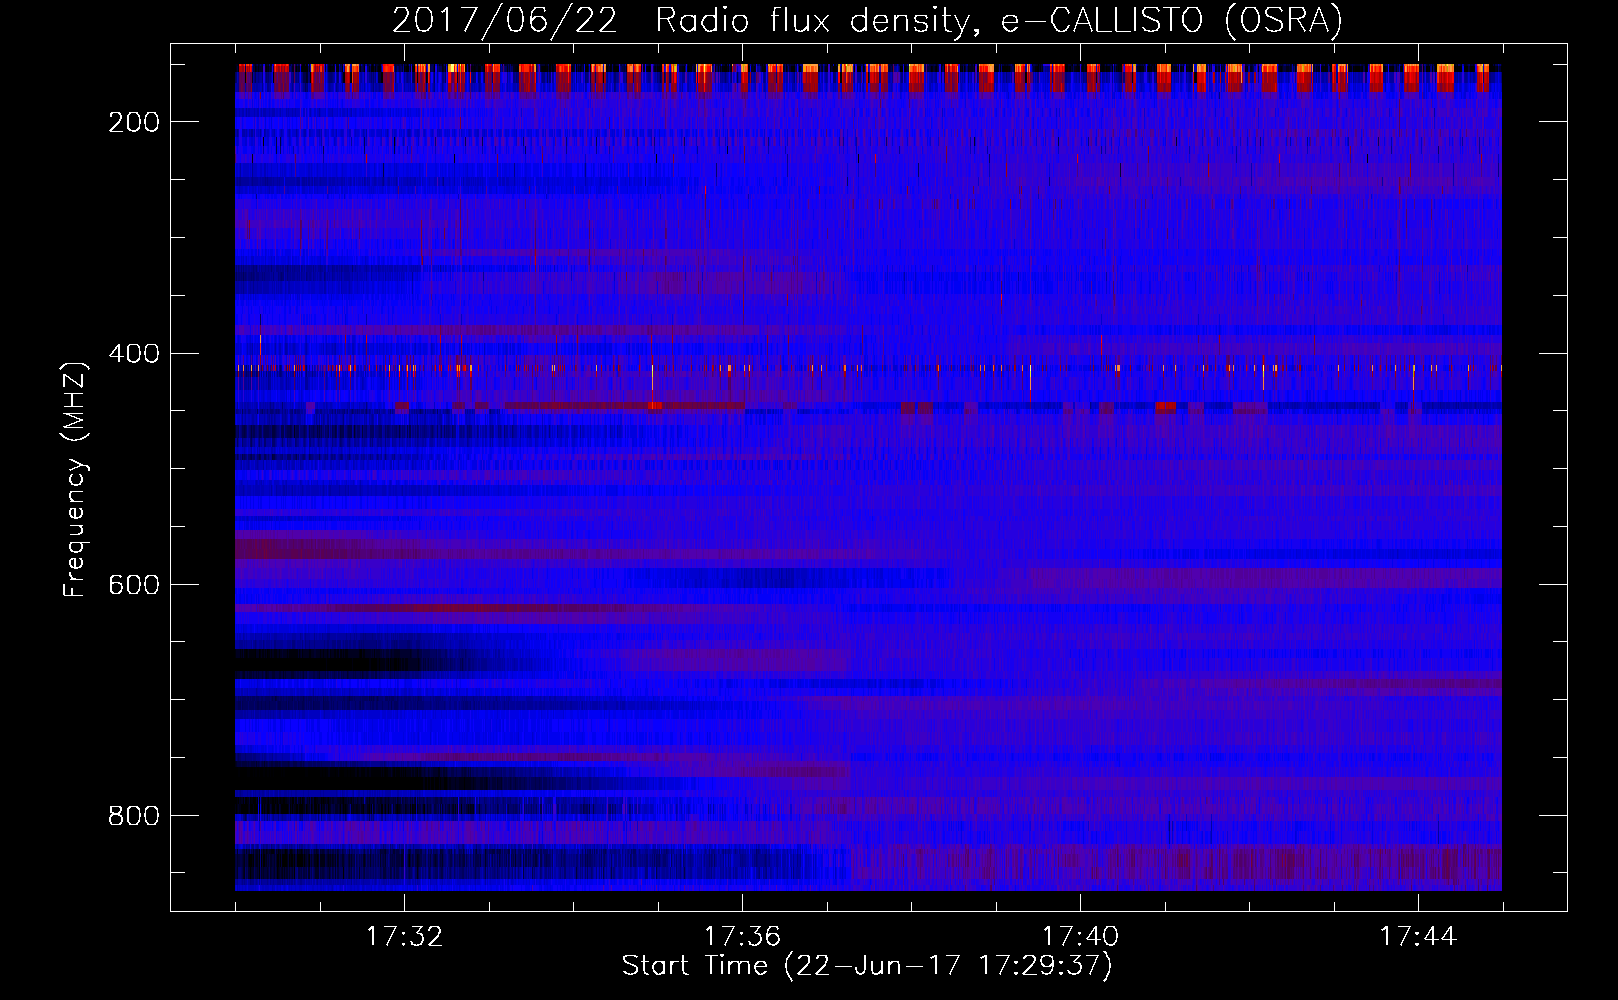
Task: Click the 17:44 time tick label
Action: tap(1418, 937)
